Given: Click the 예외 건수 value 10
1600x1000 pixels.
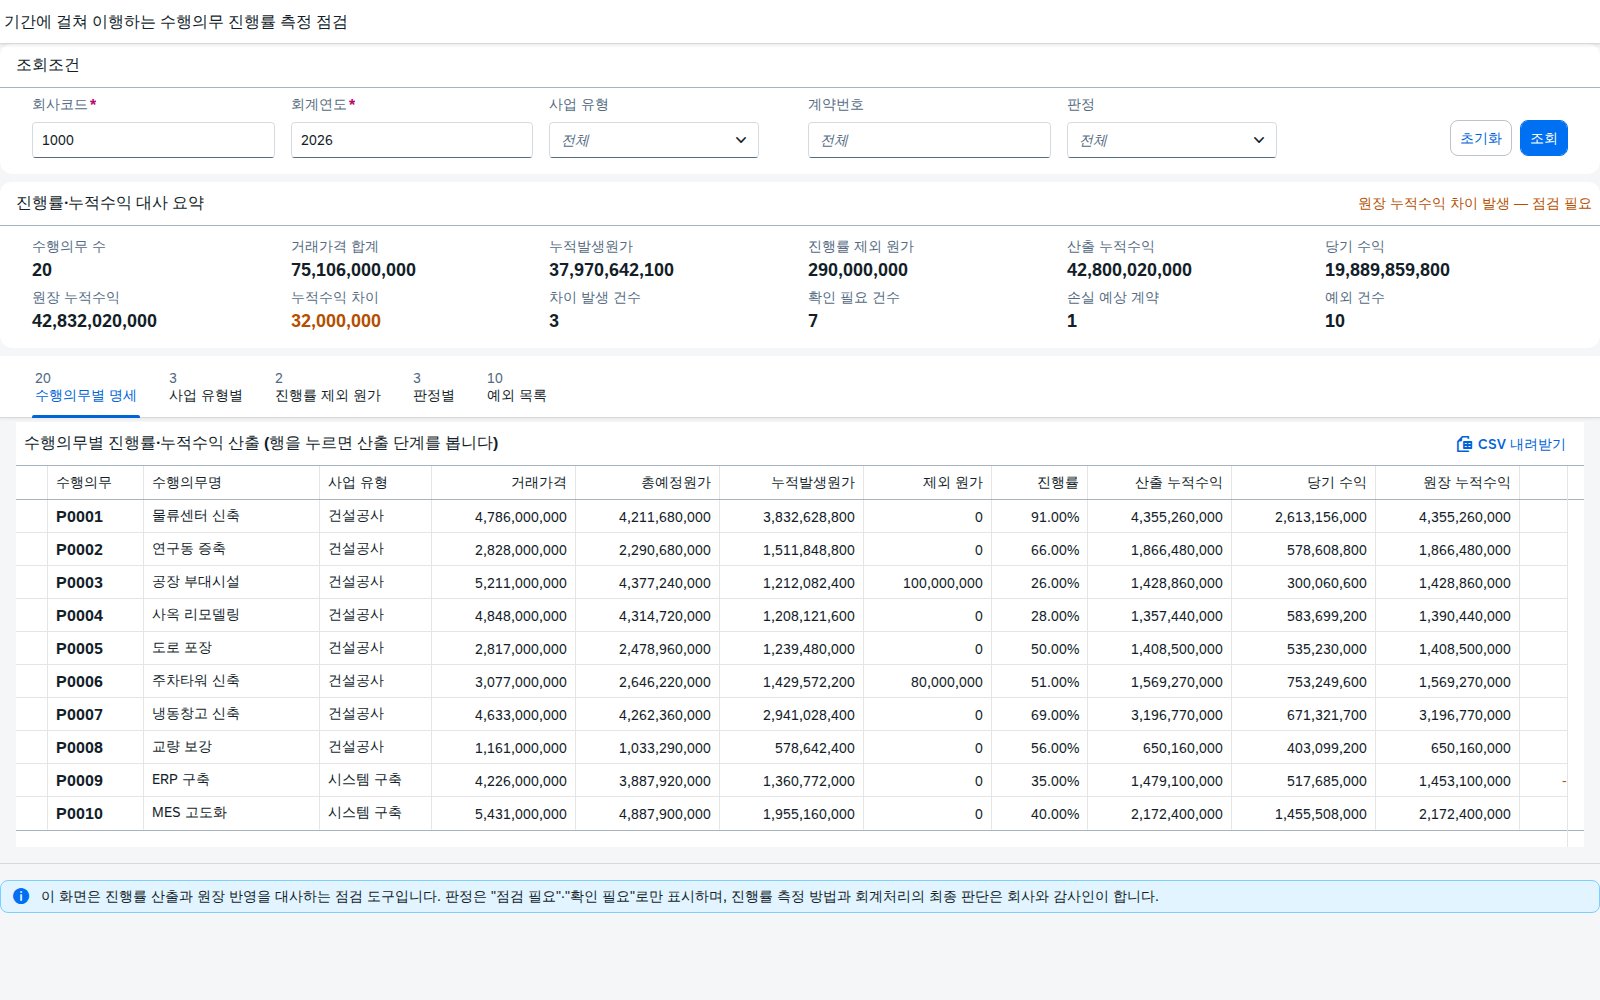Looking at the screenshot, I should [1335, 321].
